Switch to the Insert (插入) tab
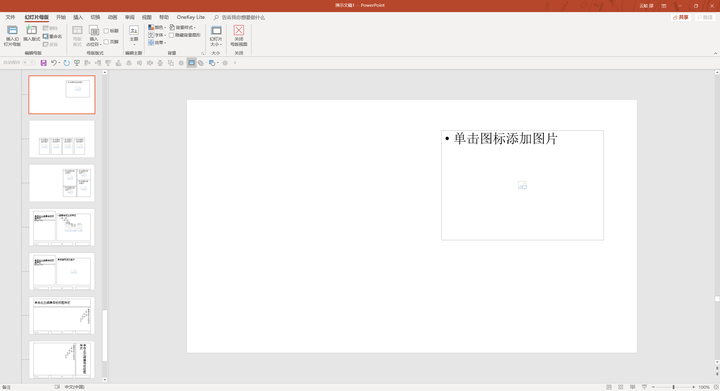Image resolution: width=720 pixels, height=391 pixels. [78, 17]
